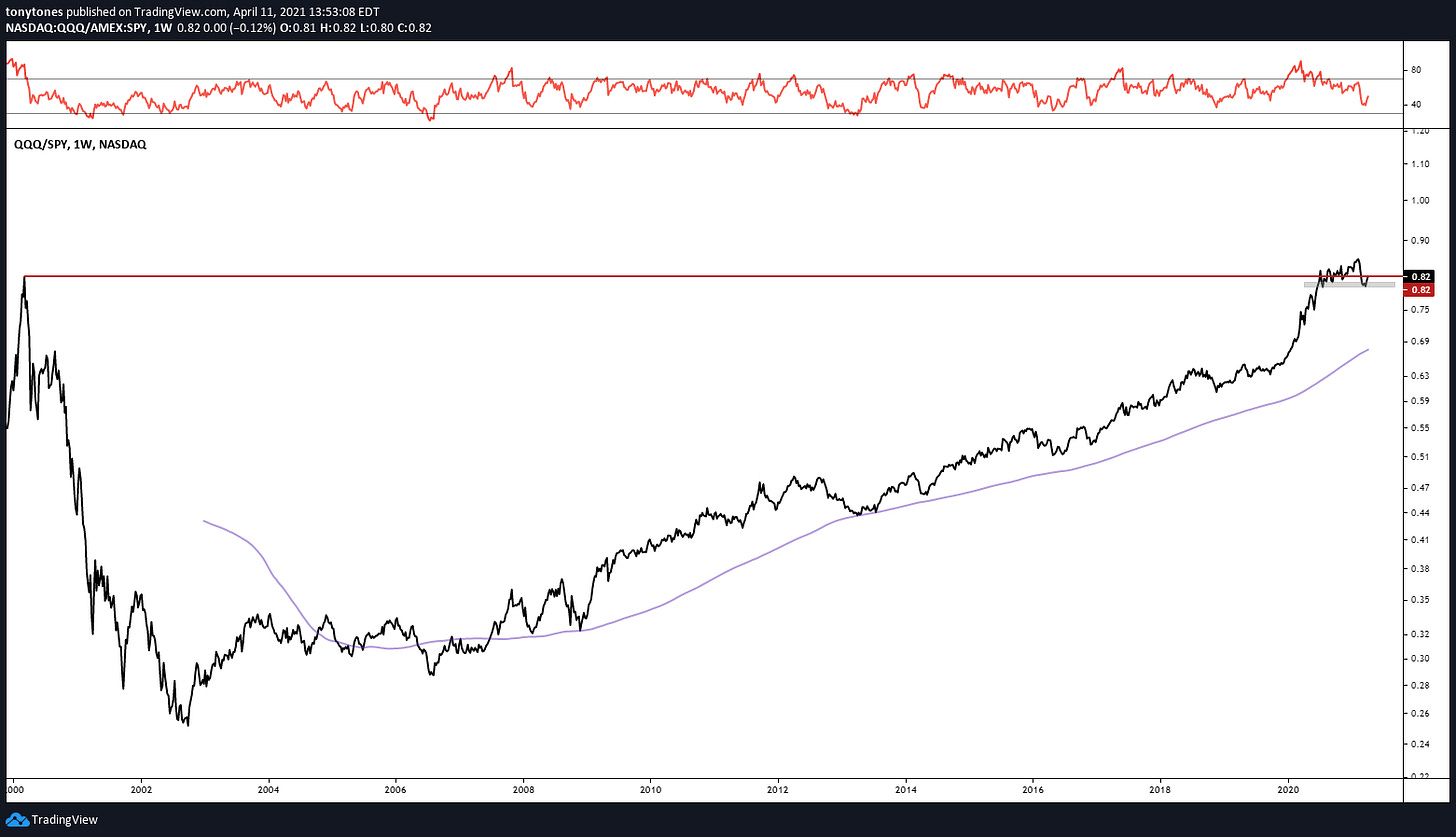1456x837 pixels.
Task: Click the price axis value 0.63
Action: pos(1419,376)
